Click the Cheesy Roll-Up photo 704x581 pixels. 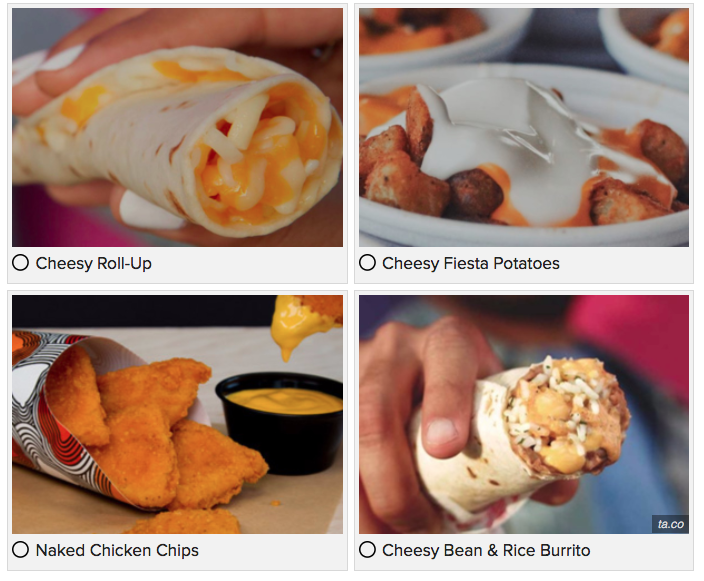[x=177, y=127]
